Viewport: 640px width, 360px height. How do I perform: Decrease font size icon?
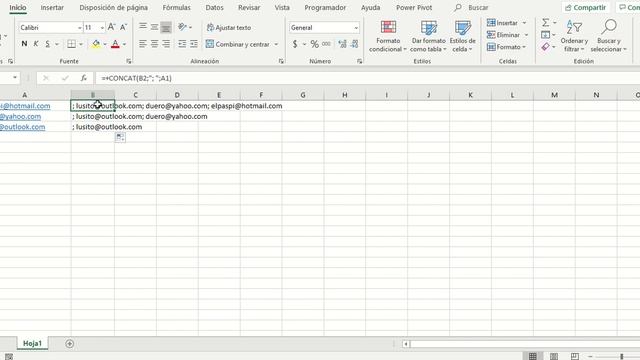[123, 27]
